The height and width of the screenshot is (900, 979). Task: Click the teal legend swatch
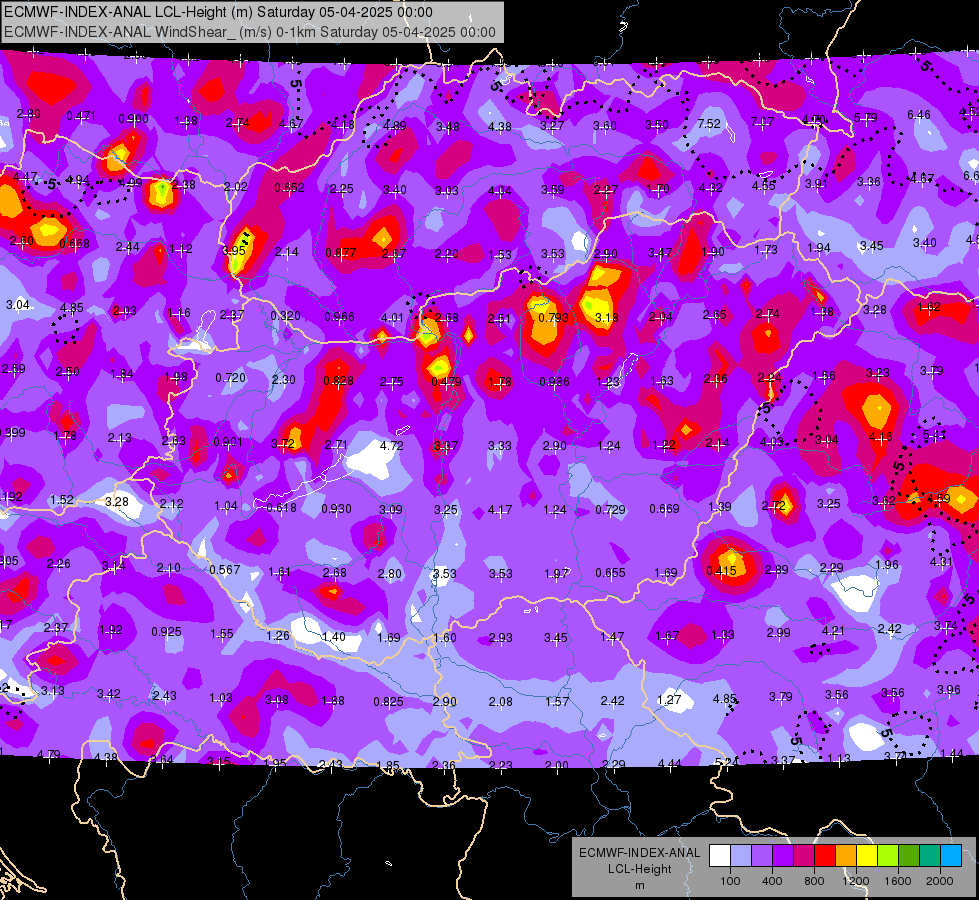coord(930,856)
